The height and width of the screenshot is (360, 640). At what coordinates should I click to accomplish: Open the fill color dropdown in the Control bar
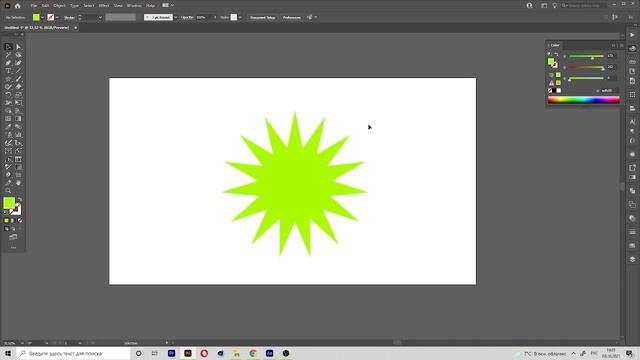[42, 17]
